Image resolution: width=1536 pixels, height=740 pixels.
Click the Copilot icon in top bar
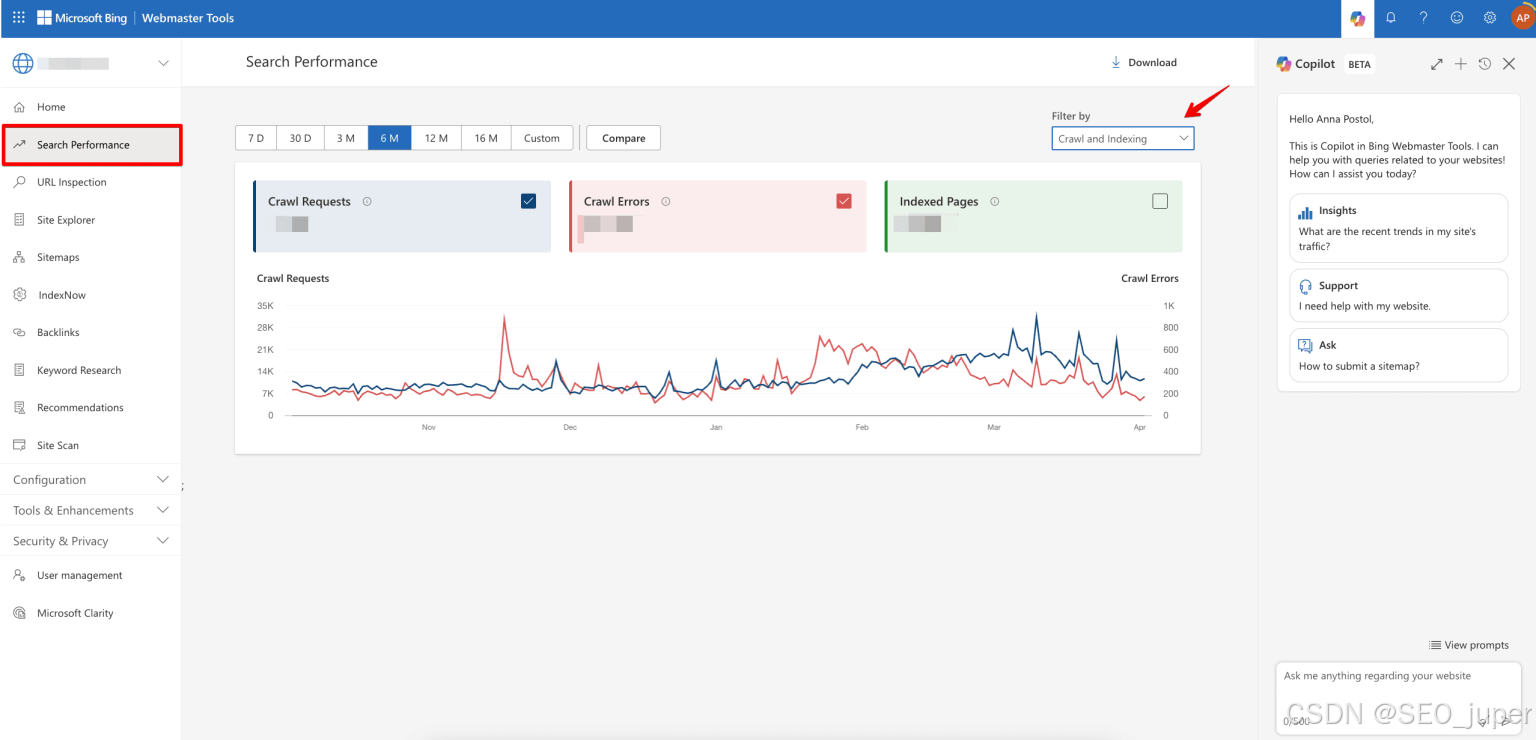coord(1357,18)
